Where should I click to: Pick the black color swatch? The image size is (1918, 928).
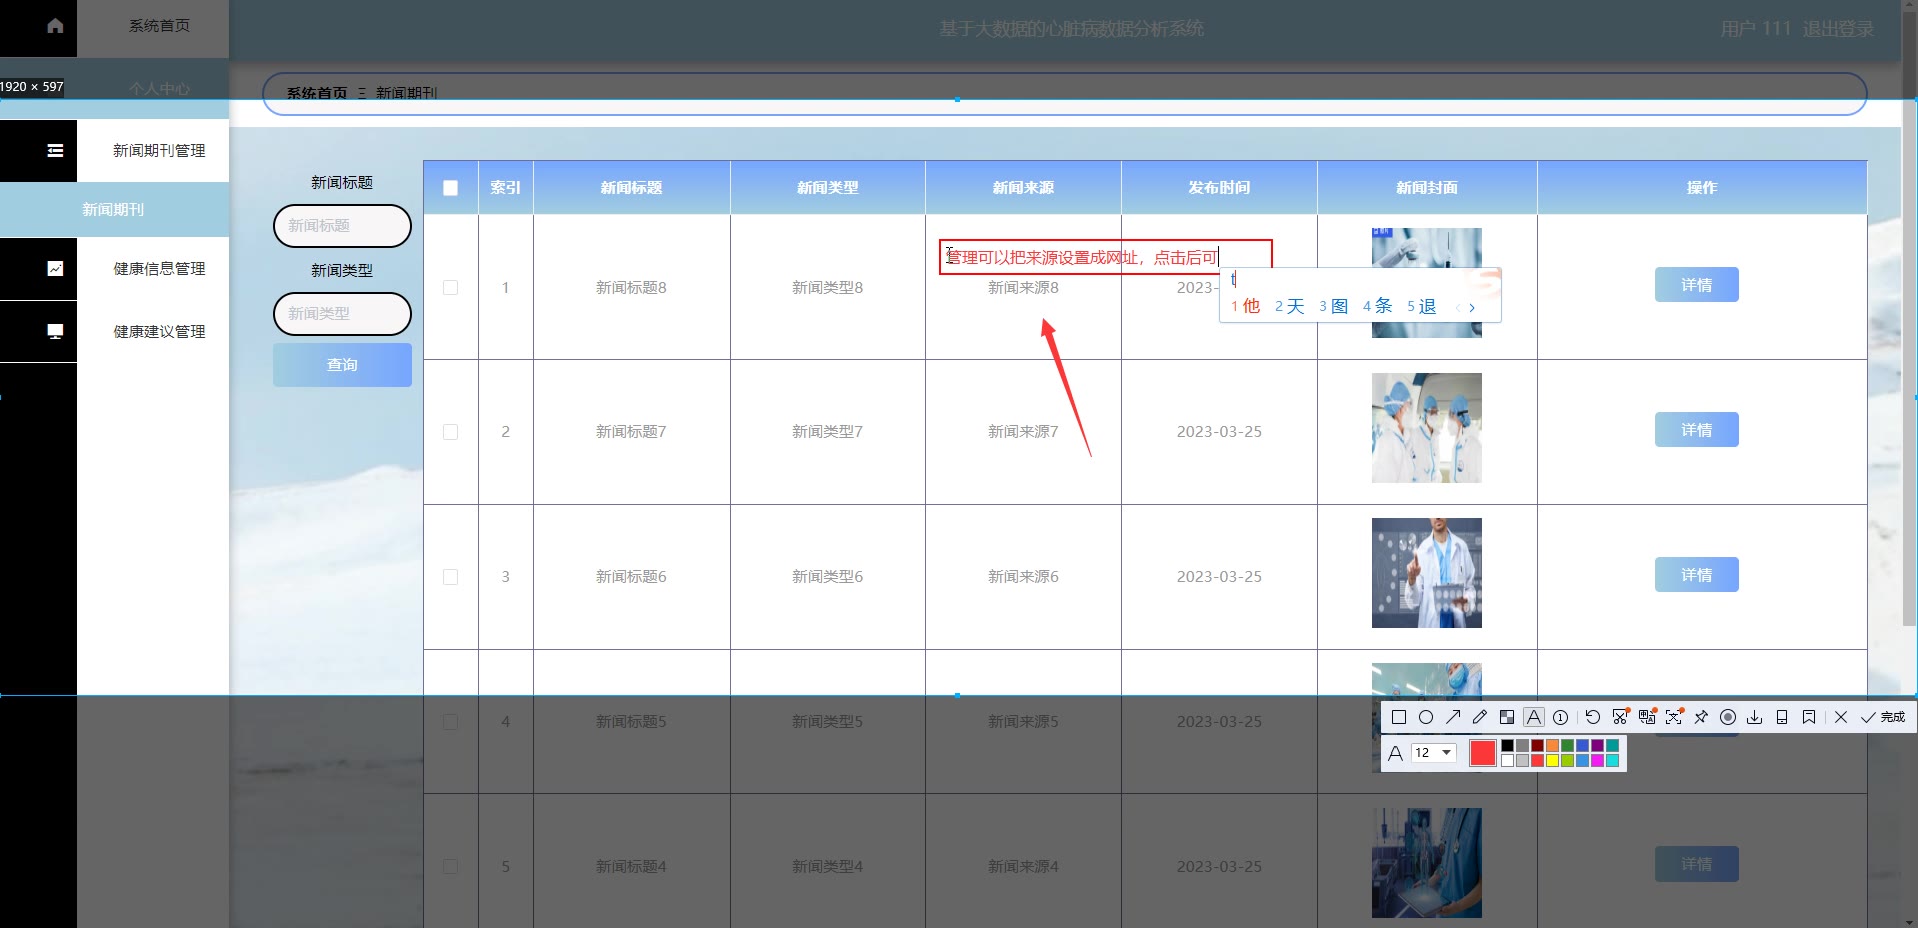pos(1507,745)
